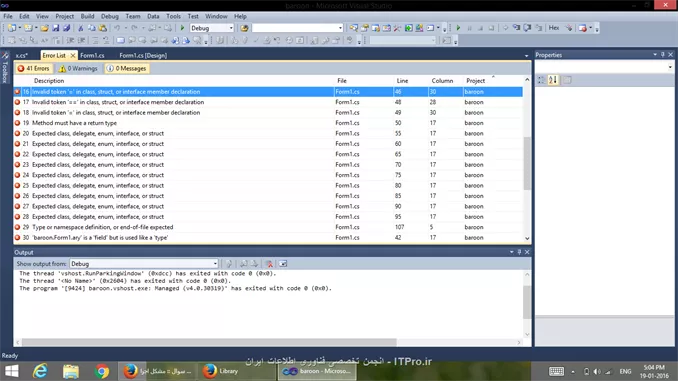Click the Break All pause icon
This screenshot has width=678, height=381.
point(470,28)
